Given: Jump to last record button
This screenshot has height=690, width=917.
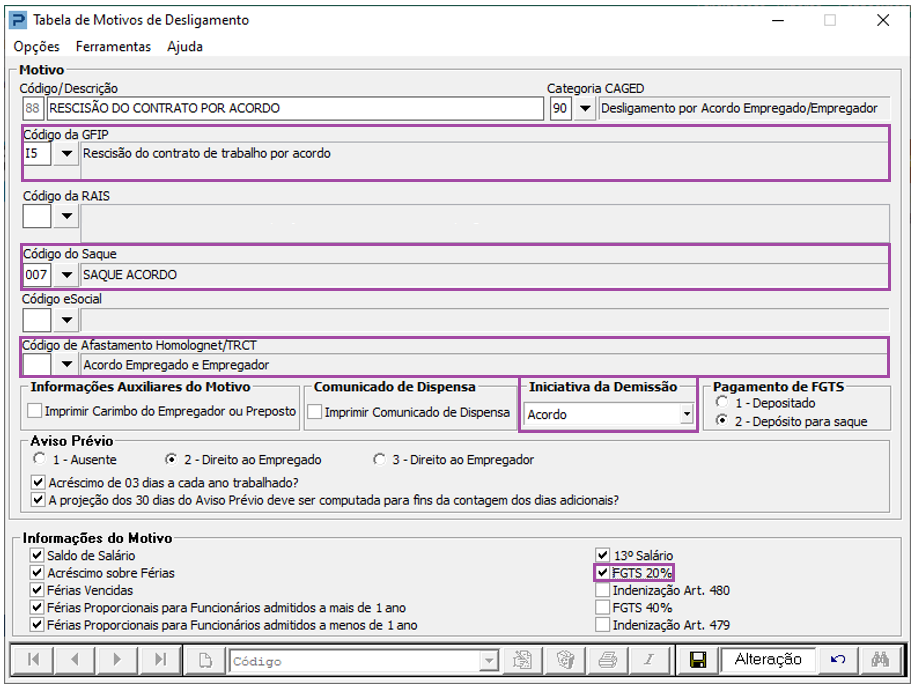Looking at the screenshot, I should (x=160, y=660).
